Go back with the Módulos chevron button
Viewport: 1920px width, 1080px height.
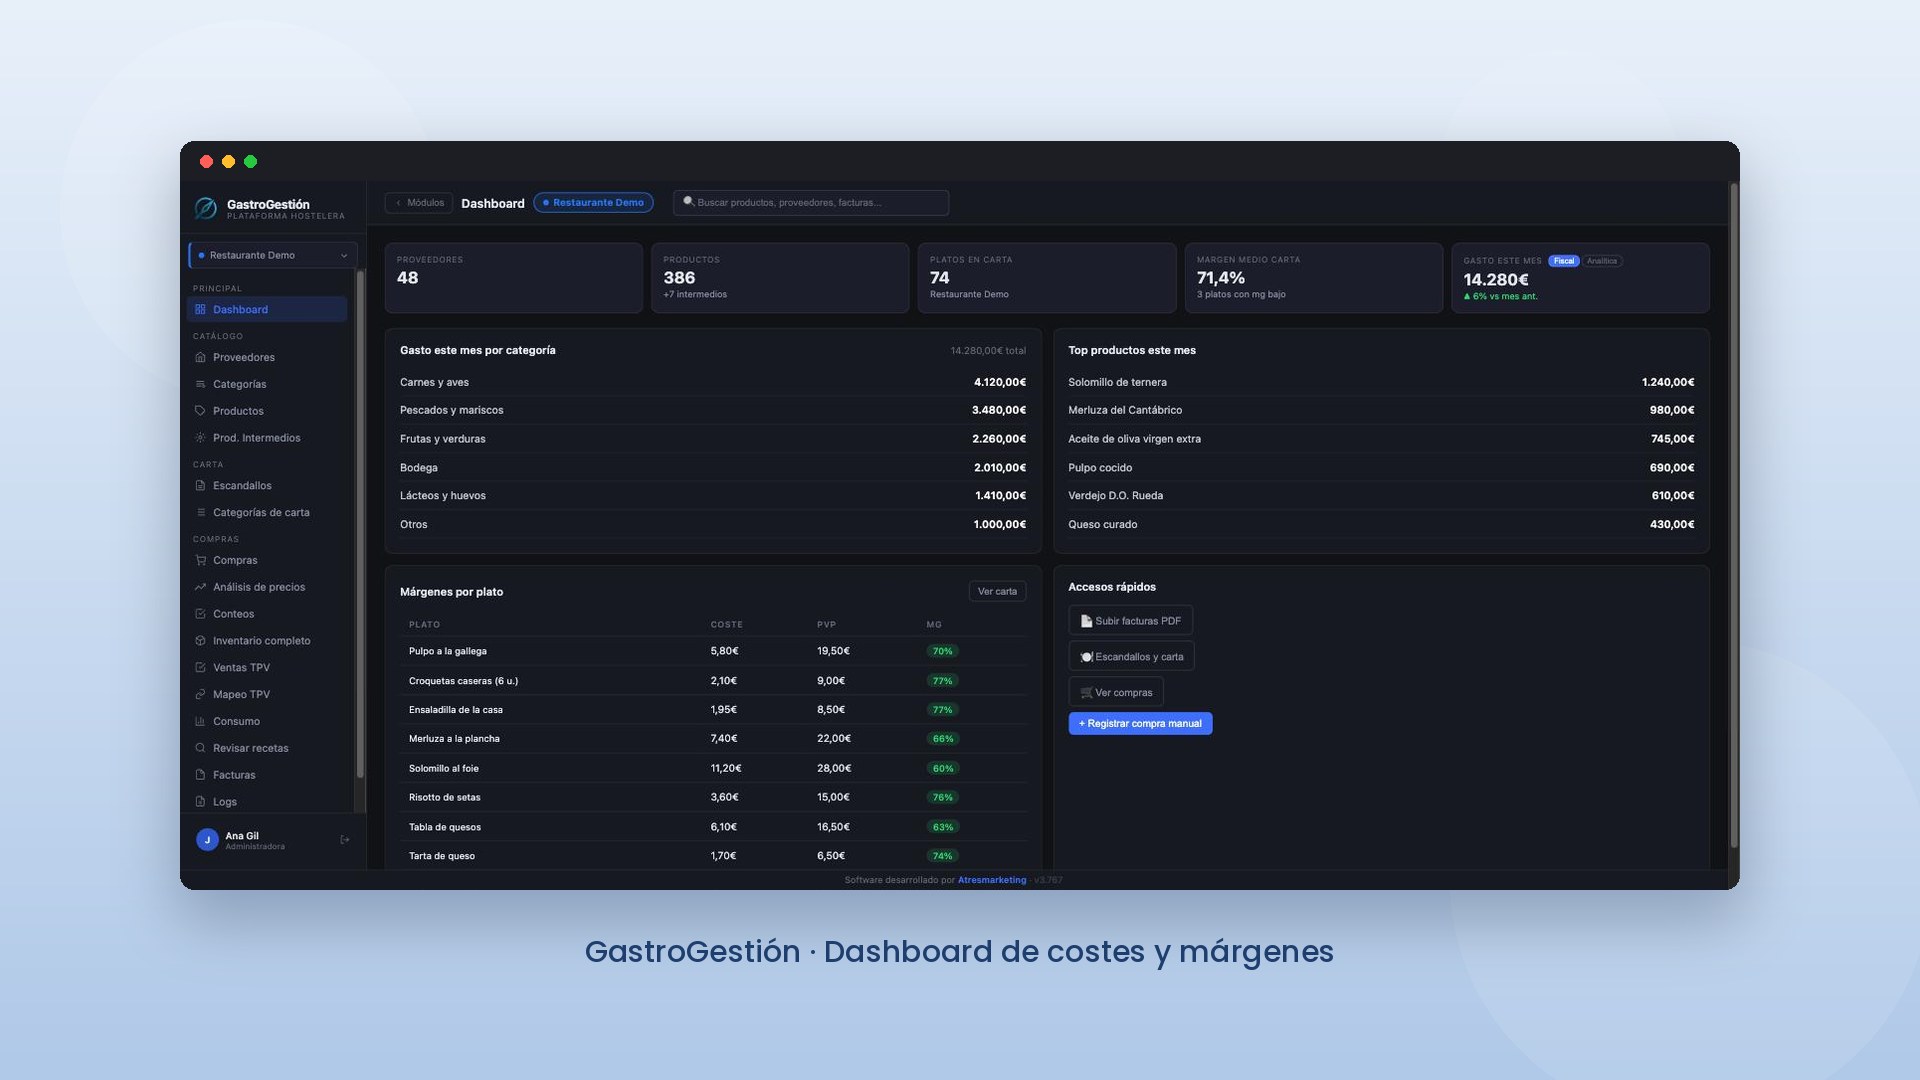(x=419, y=203)
